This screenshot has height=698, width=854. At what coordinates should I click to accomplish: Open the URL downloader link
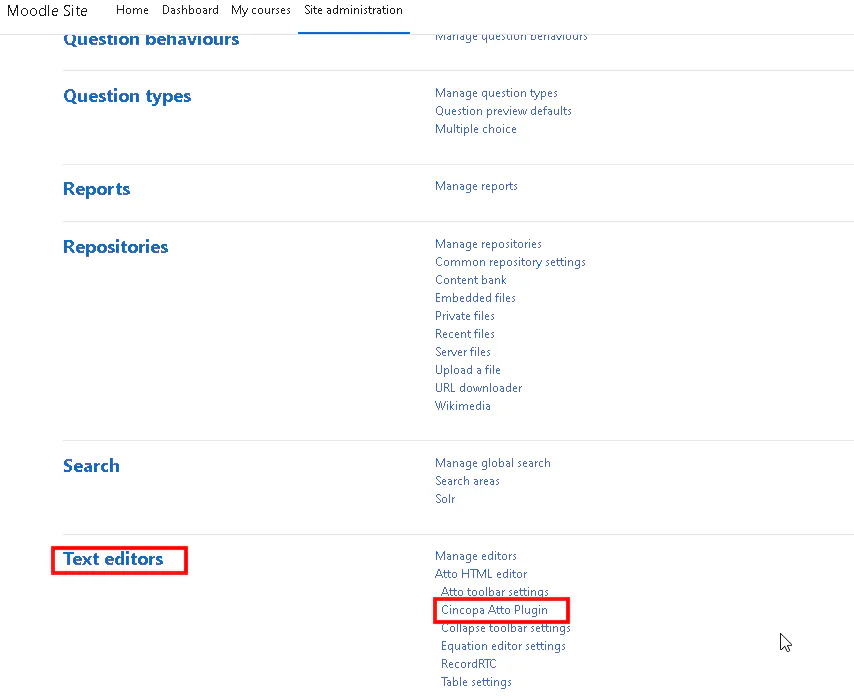tap(479, 388)
